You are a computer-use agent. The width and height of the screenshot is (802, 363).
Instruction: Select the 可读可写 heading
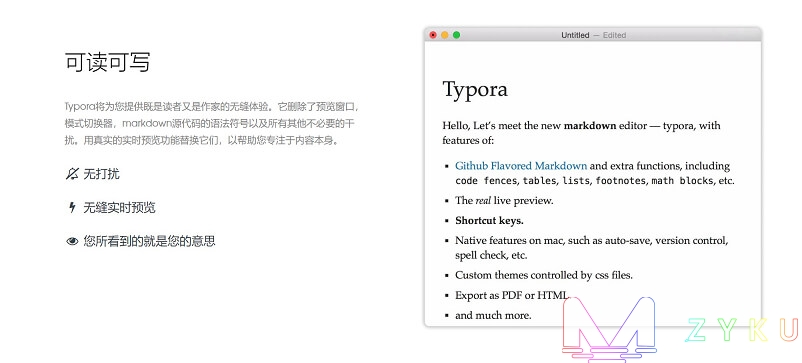(x=108, y=62)
